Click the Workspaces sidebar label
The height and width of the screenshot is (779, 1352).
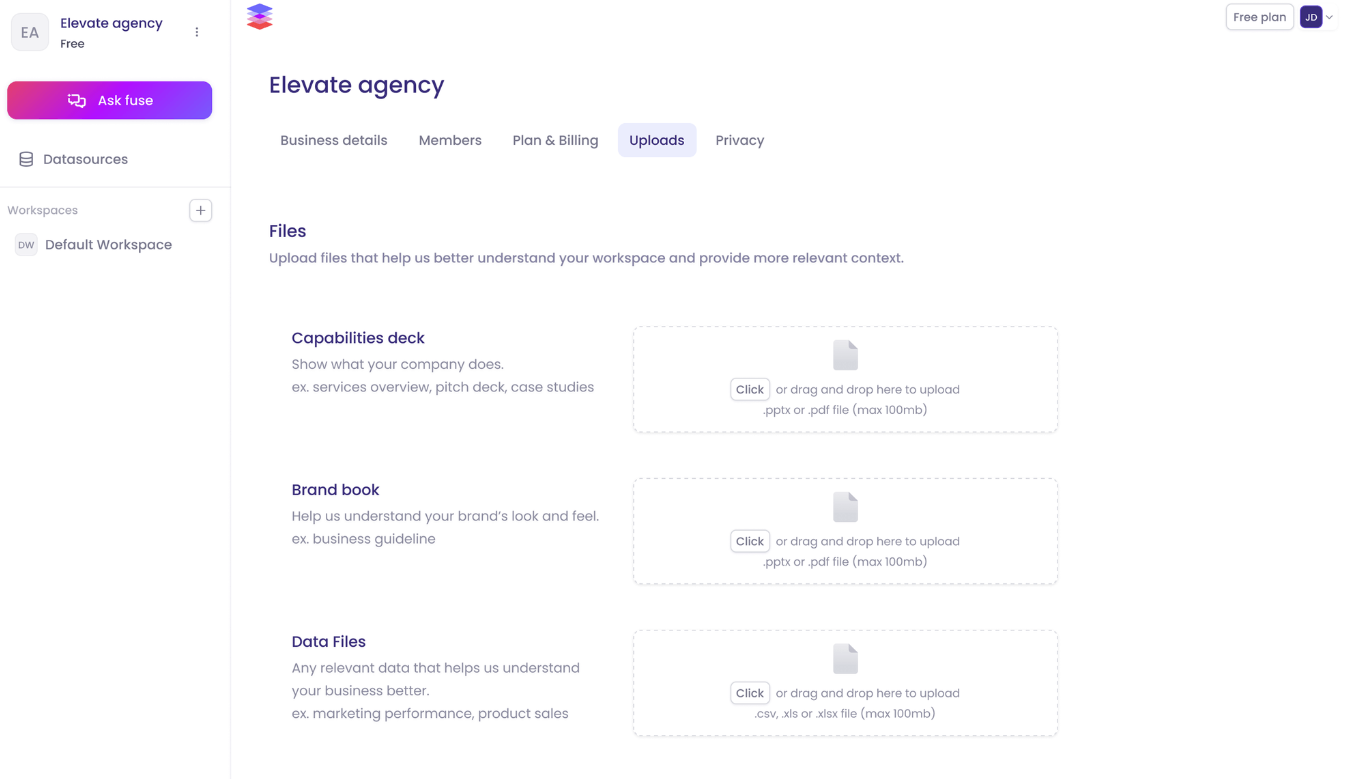(x=42, y=210)
